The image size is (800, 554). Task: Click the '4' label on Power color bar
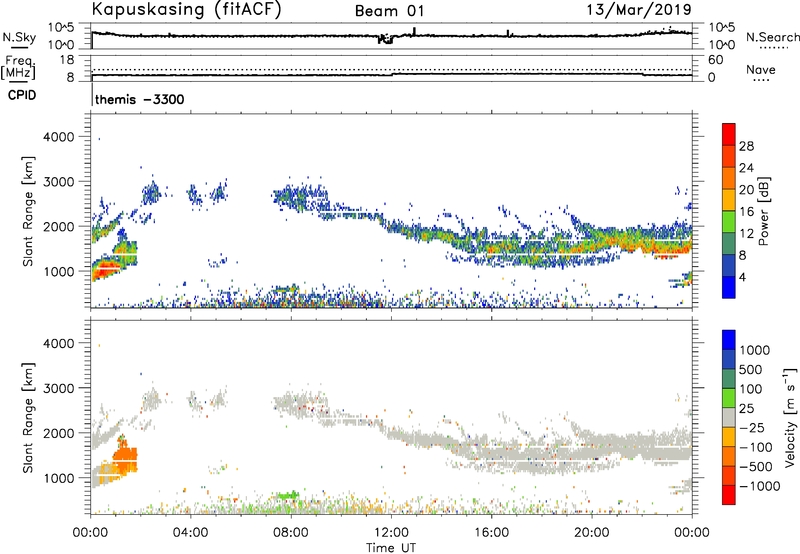(x=742, y=278)
